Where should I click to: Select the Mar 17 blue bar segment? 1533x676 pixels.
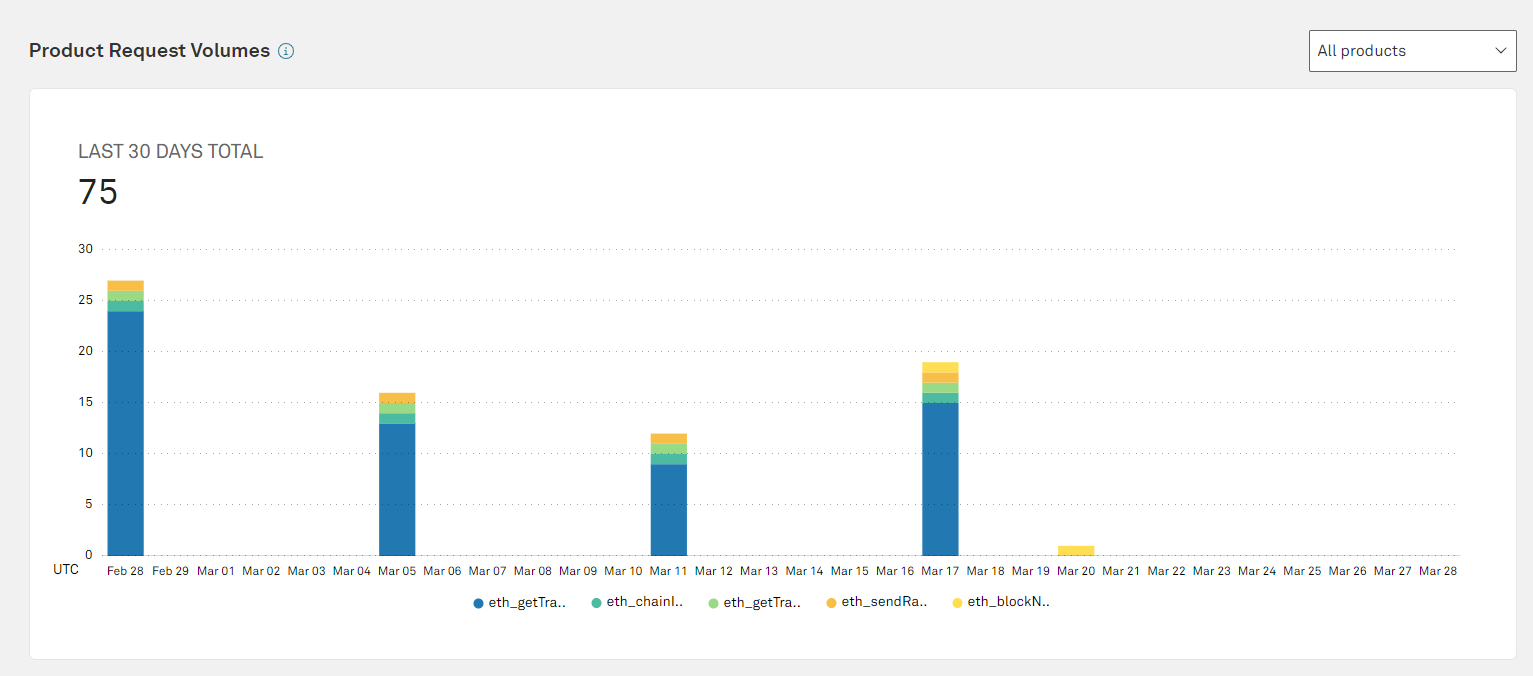click(x=940, y=479)
